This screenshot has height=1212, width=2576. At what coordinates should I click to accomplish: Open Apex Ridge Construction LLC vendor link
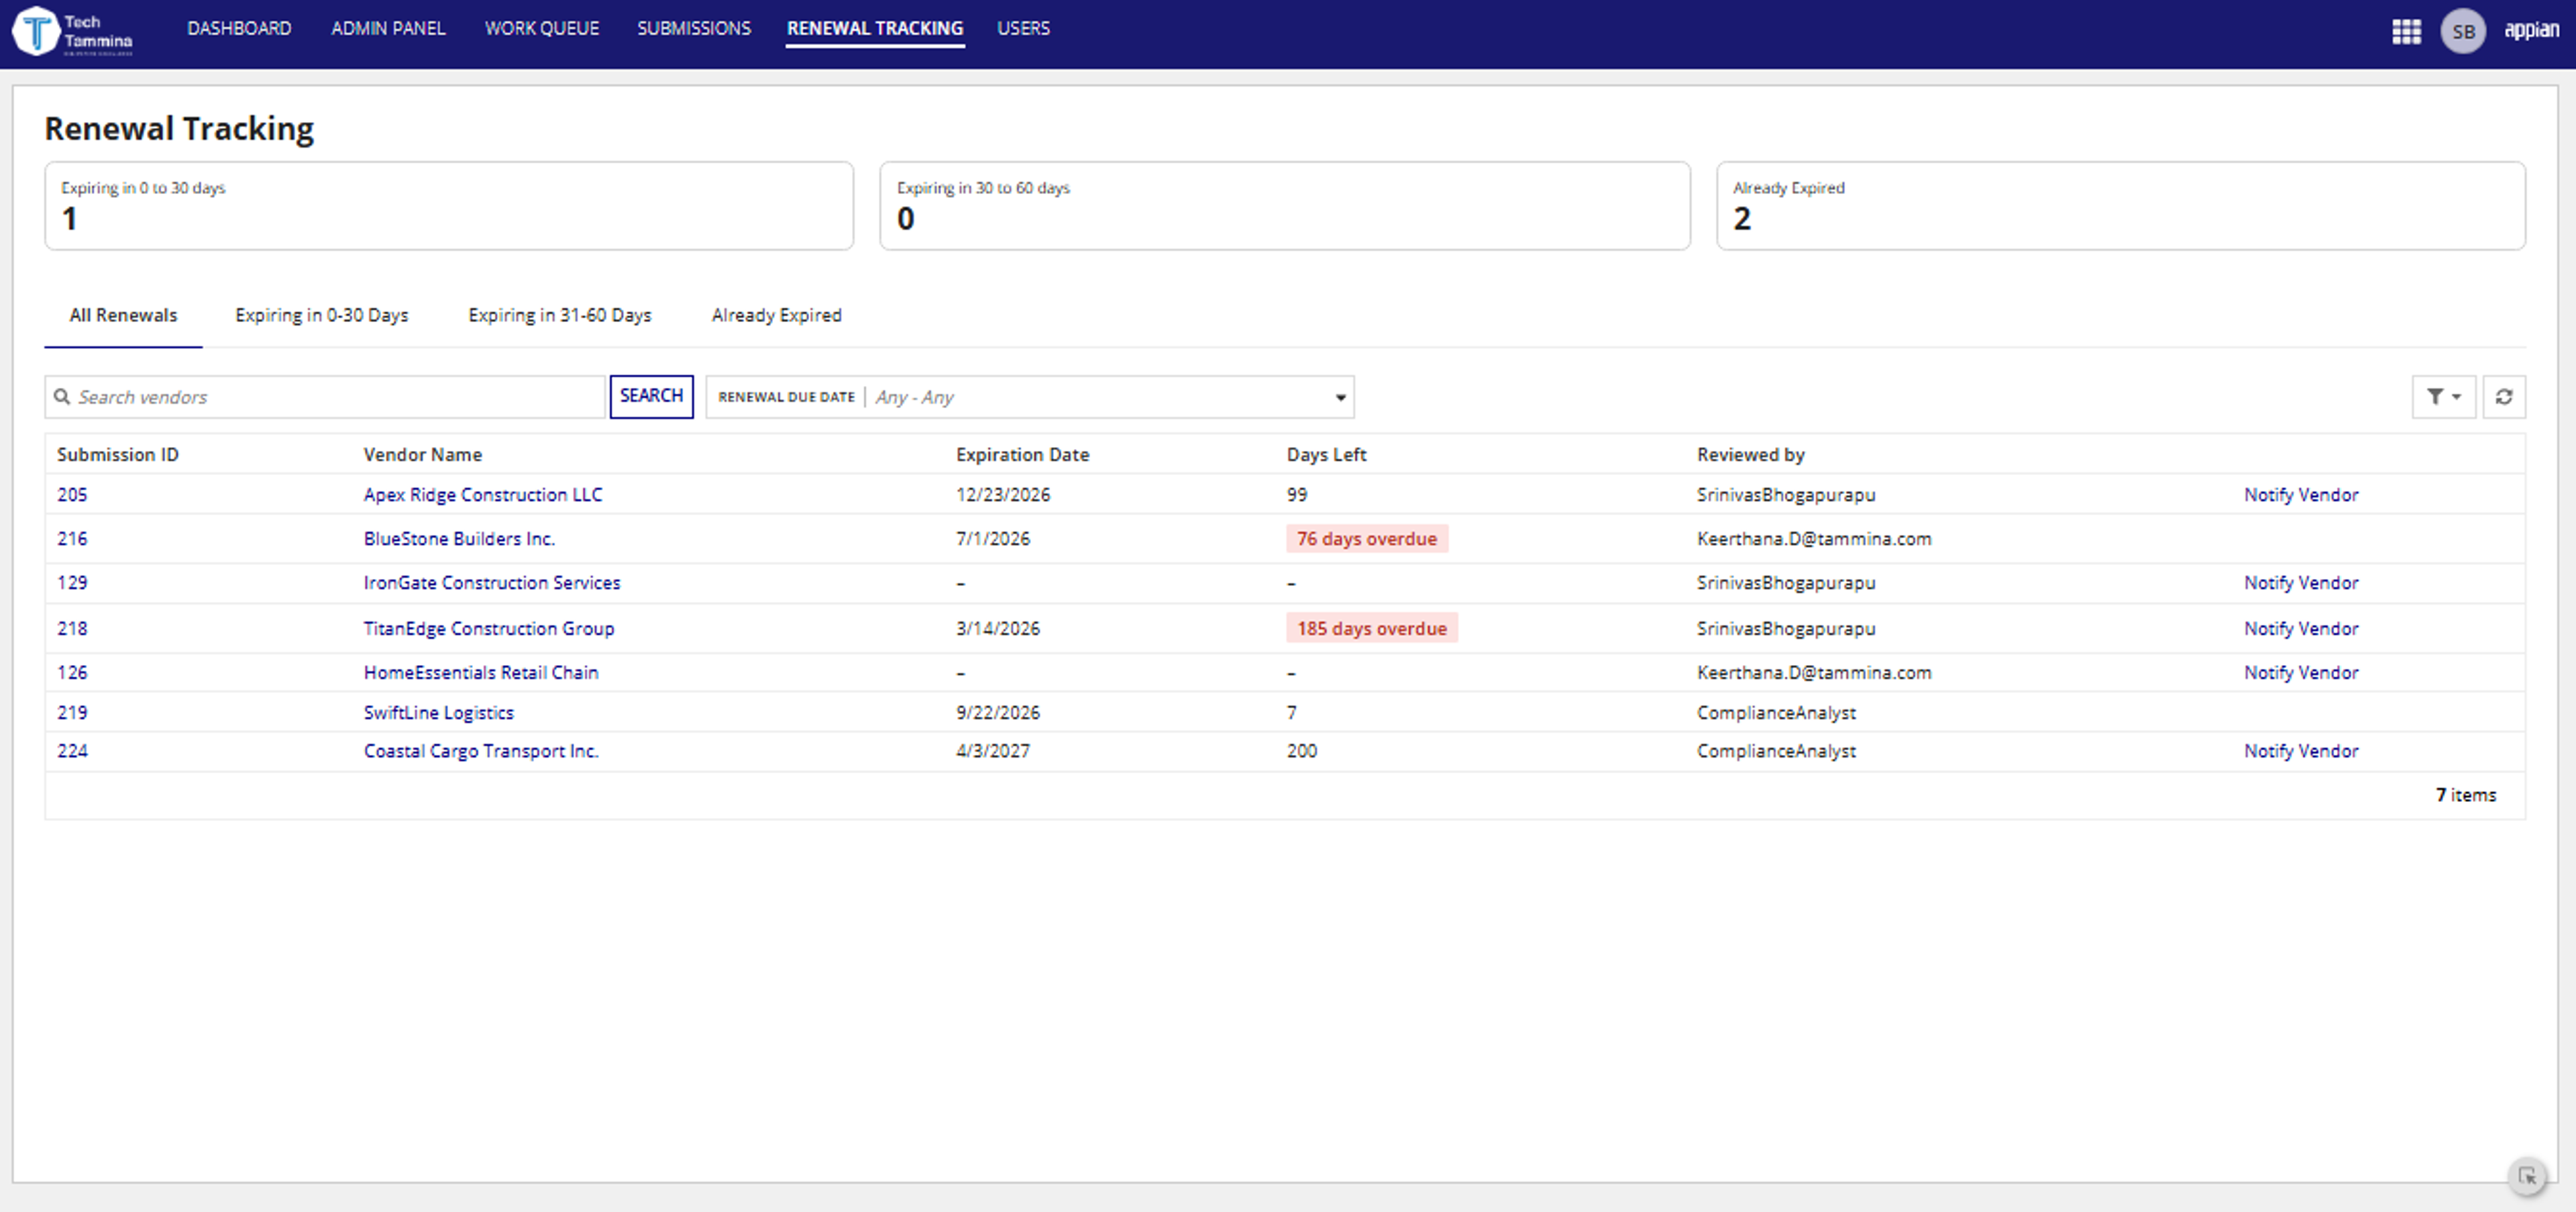pyautogui.click(x=483, y=495)
